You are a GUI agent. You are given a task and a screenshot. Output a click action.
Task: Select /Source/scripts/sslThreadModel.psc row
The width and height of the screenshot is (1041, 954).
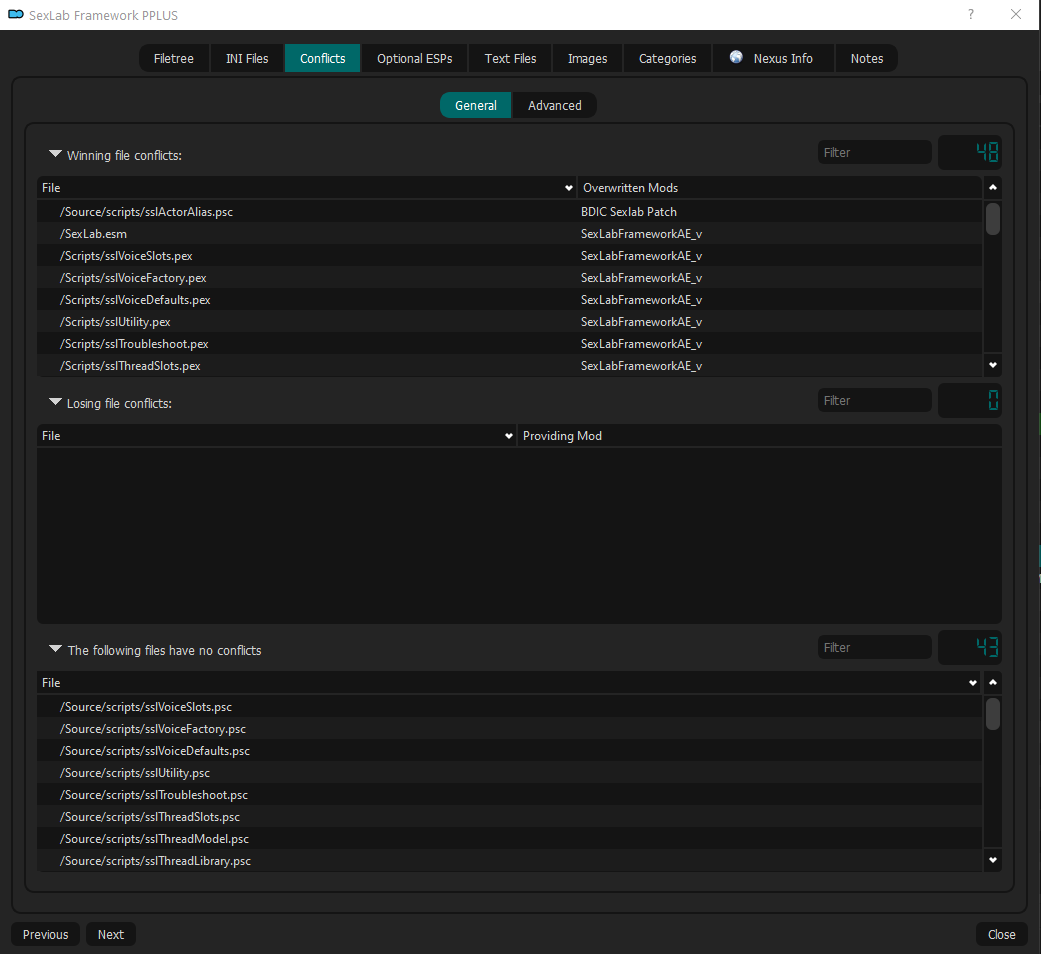coord(509,839)
